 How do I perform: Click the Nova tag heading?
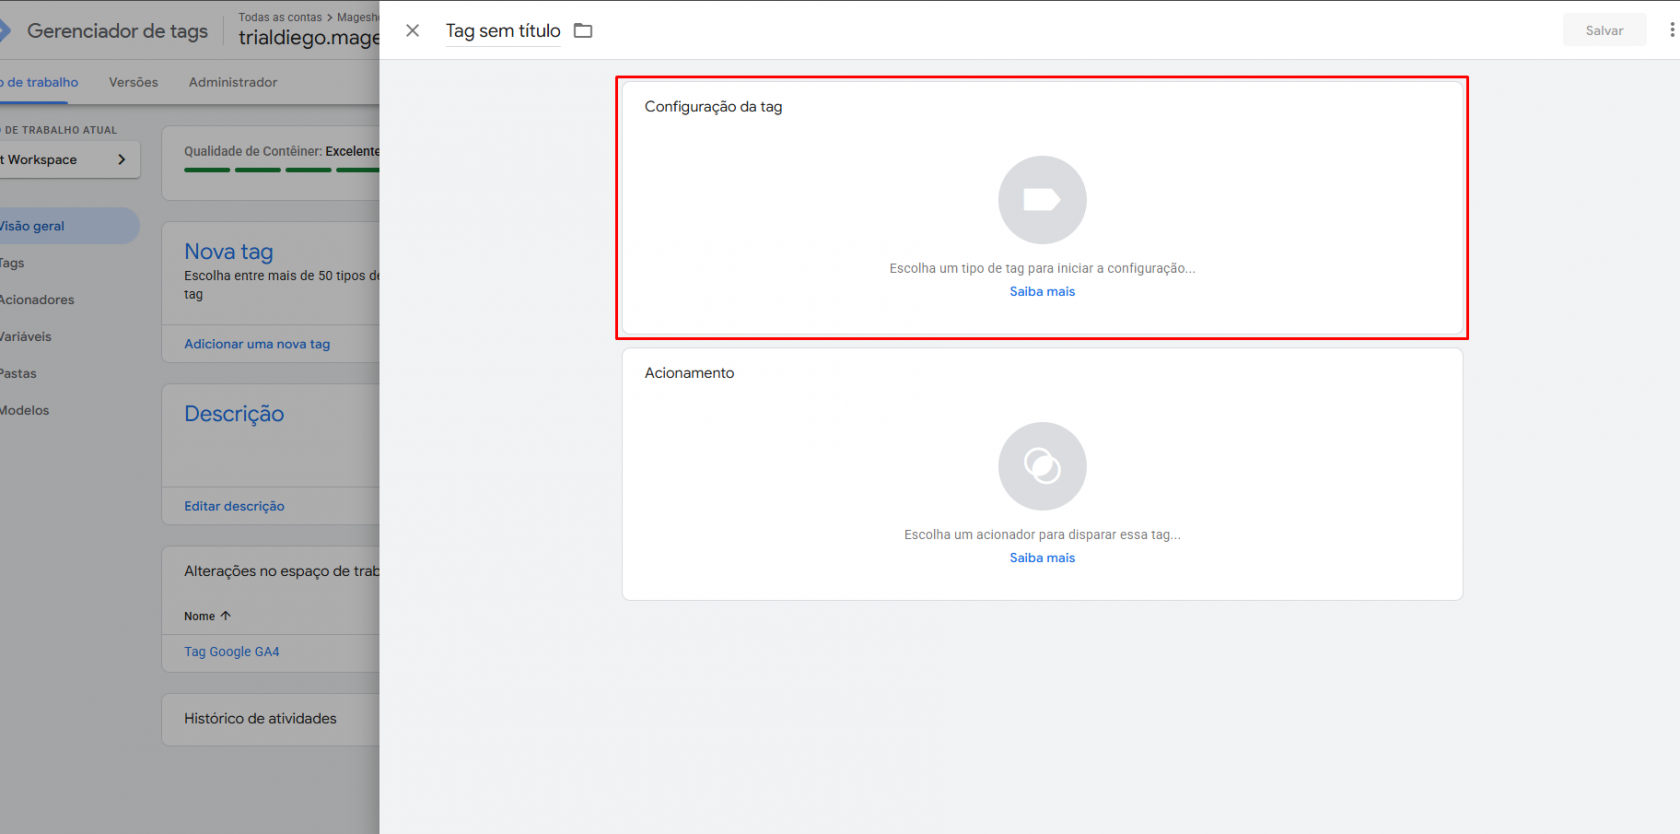(x=228, y=252)
